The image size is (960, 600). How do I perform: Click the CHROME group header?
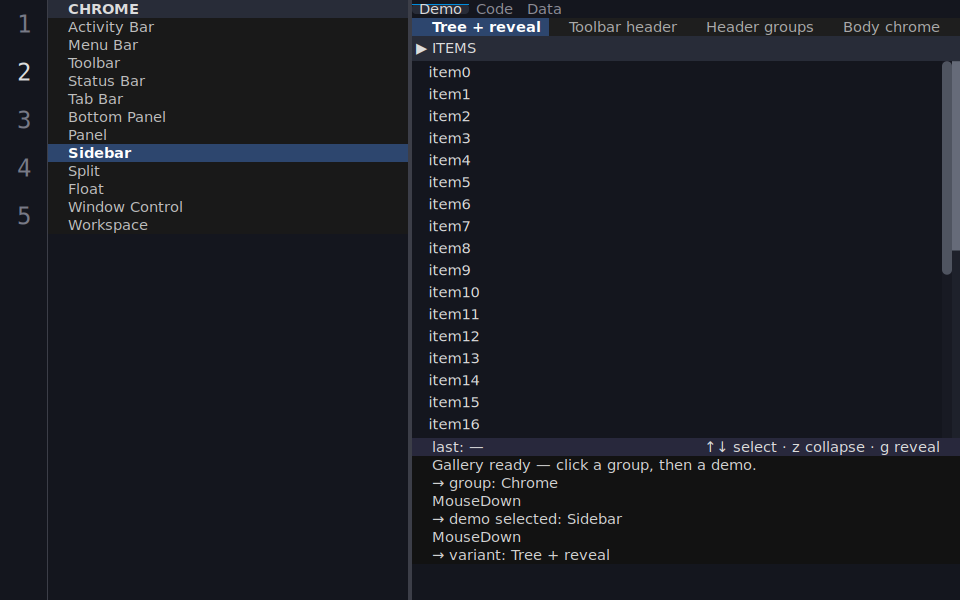click(x=228, y=9)
